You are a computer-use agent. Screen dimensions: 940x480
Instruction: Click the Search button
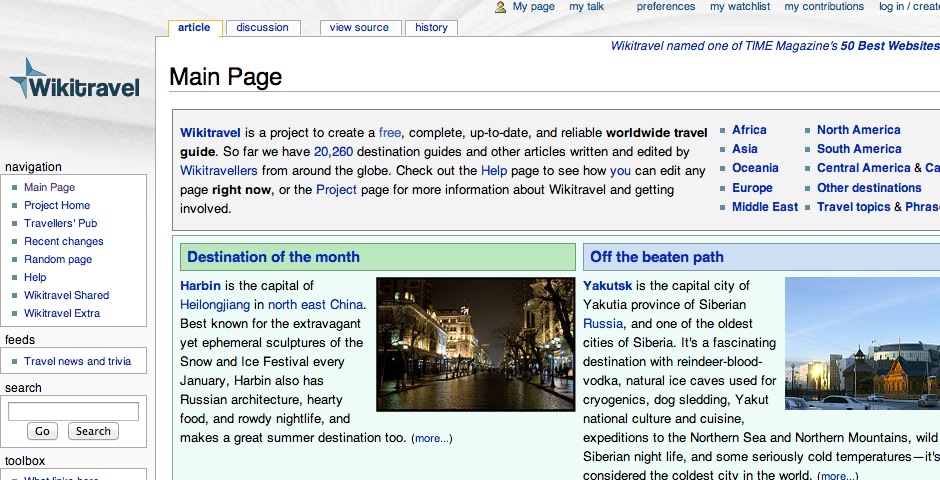[93, 431]
